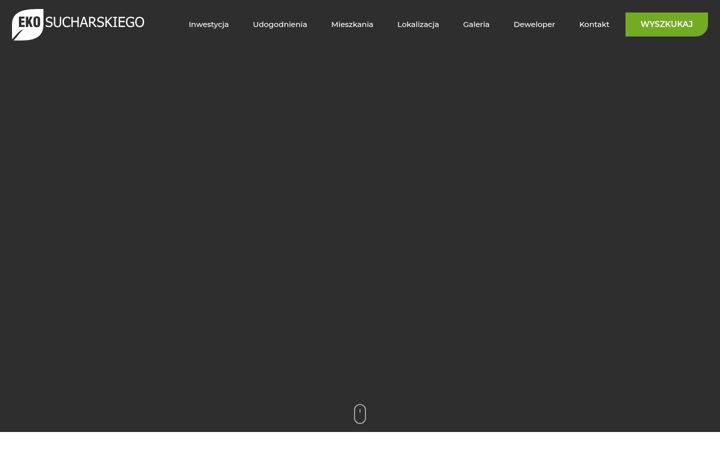Click the mouse scroll-down icon
720x450 pixels.
[360, 414]
